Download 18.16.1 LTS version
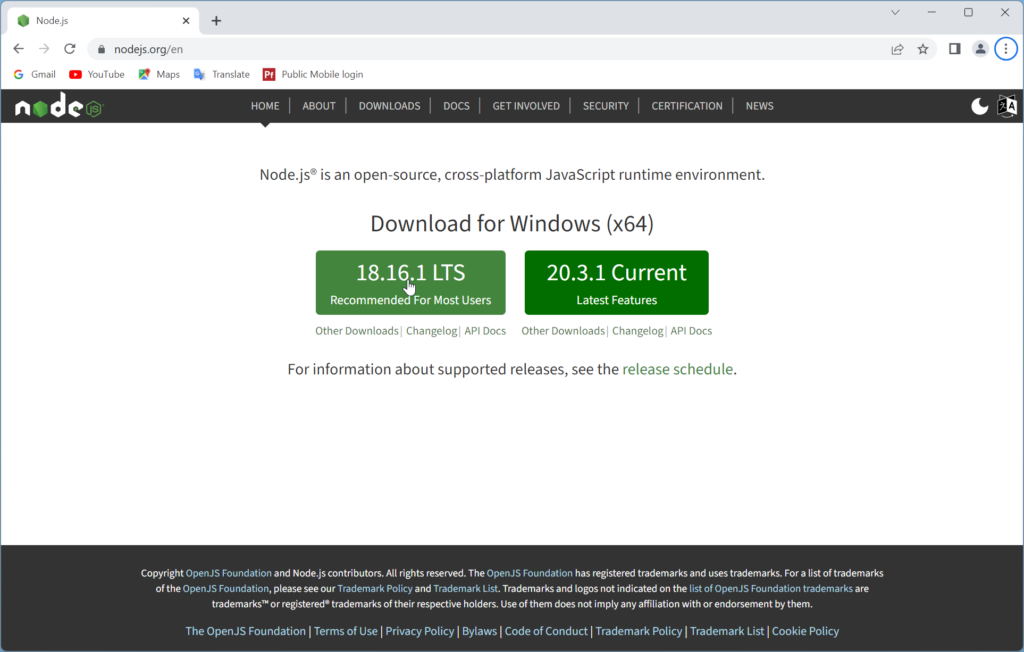Screen dimensions: 1024x652 [411, 283]
